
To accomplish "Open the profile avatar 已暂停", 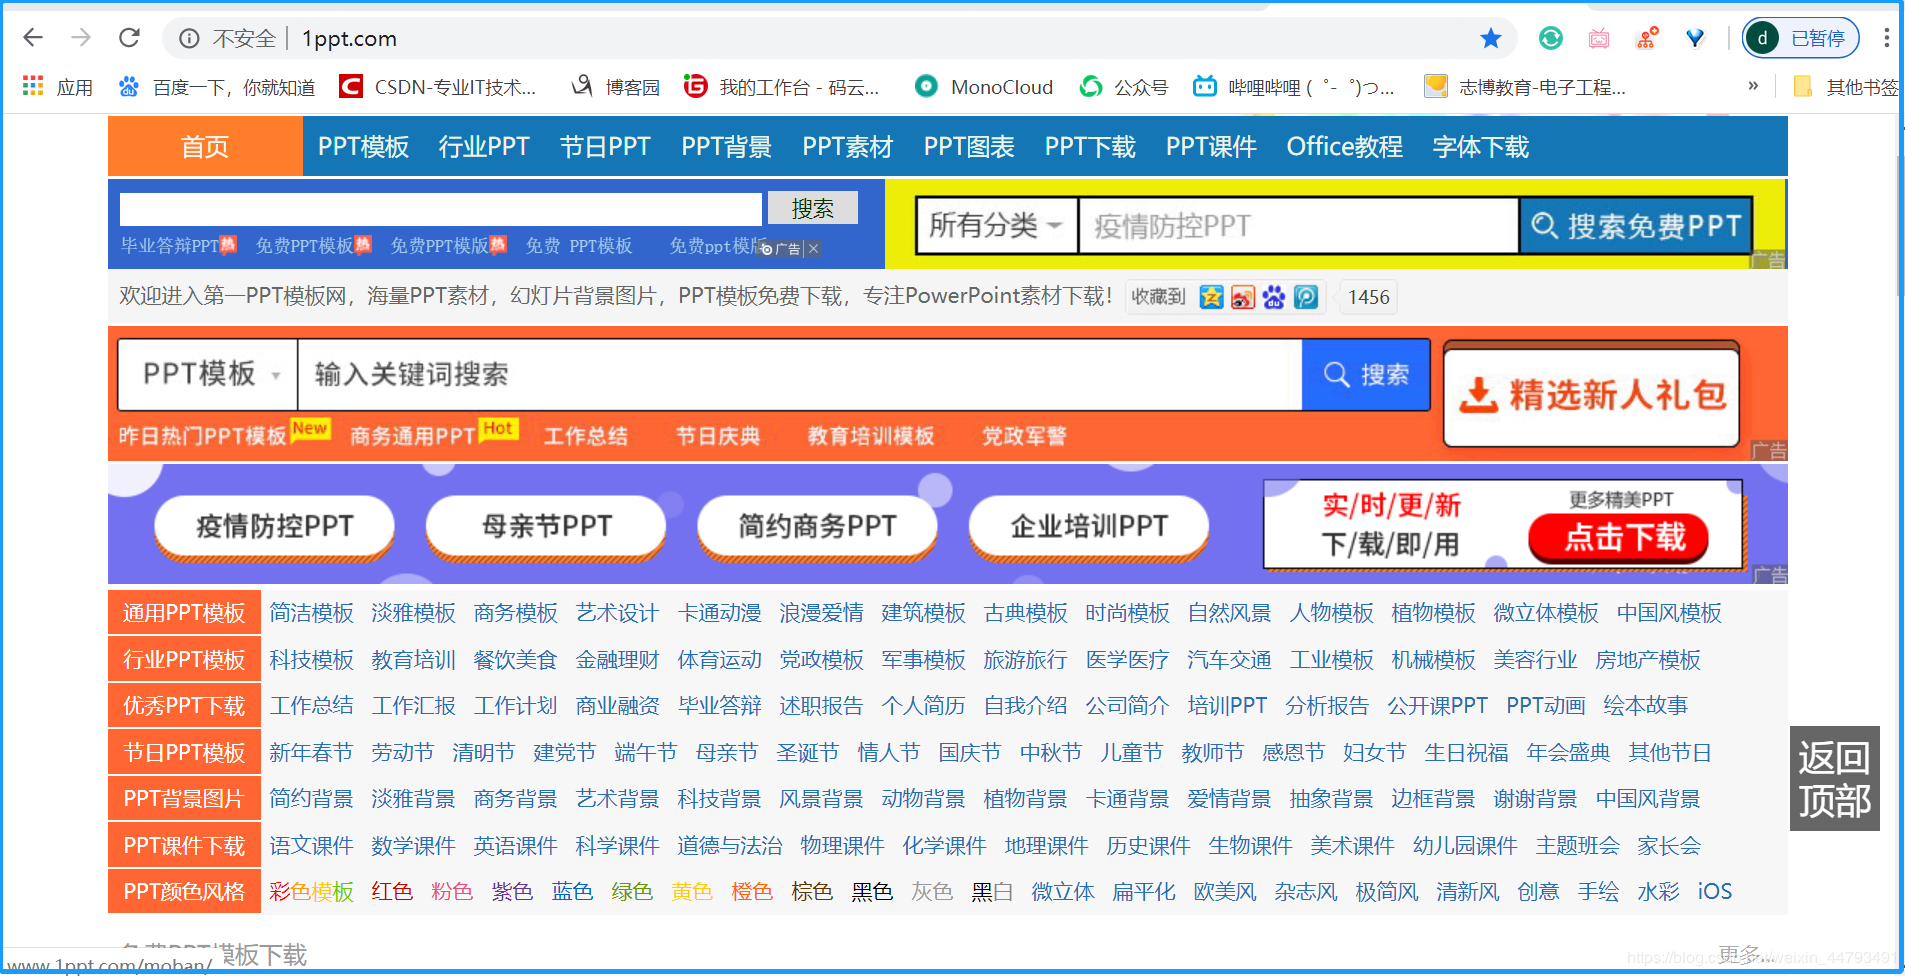I will 1801,38.
